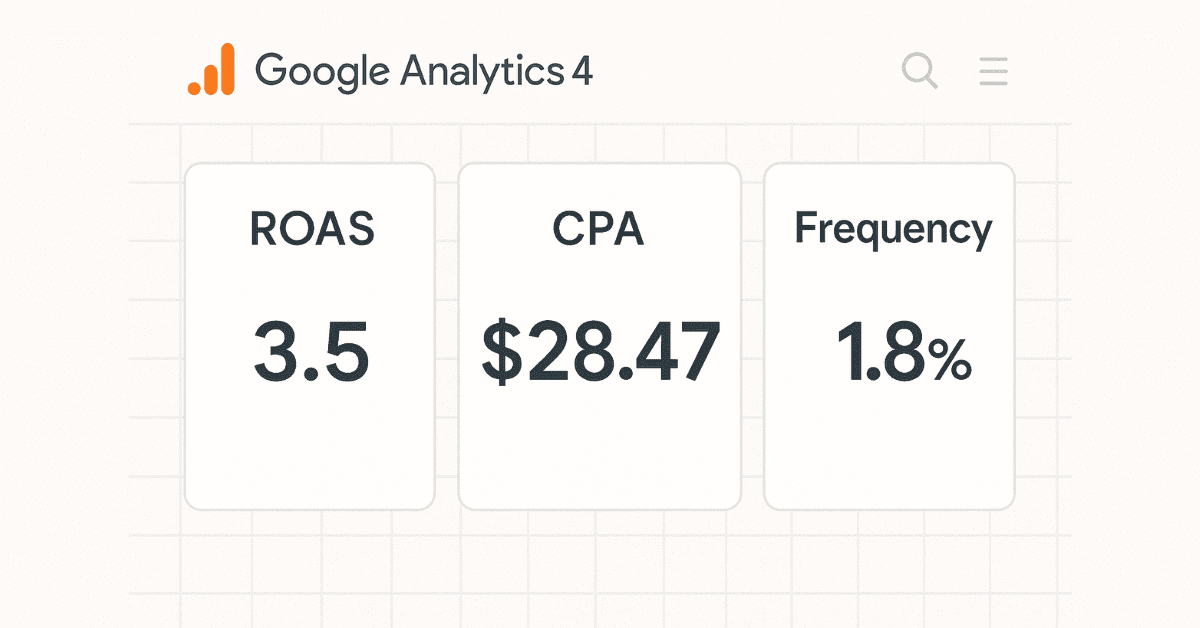The image size is (1200, 628).
Task: Open the hamburger menu icon
Action: (993, 72)
